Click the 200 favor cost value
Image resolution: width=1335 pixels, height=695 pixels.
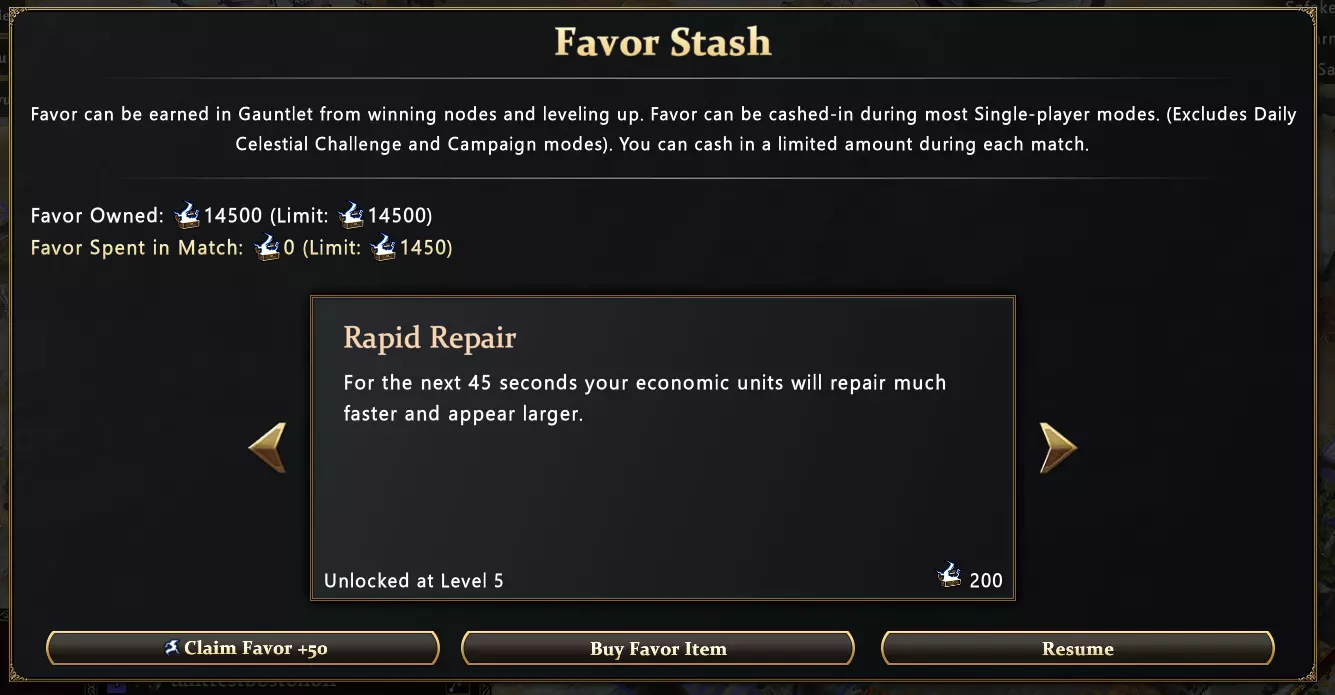986,580
